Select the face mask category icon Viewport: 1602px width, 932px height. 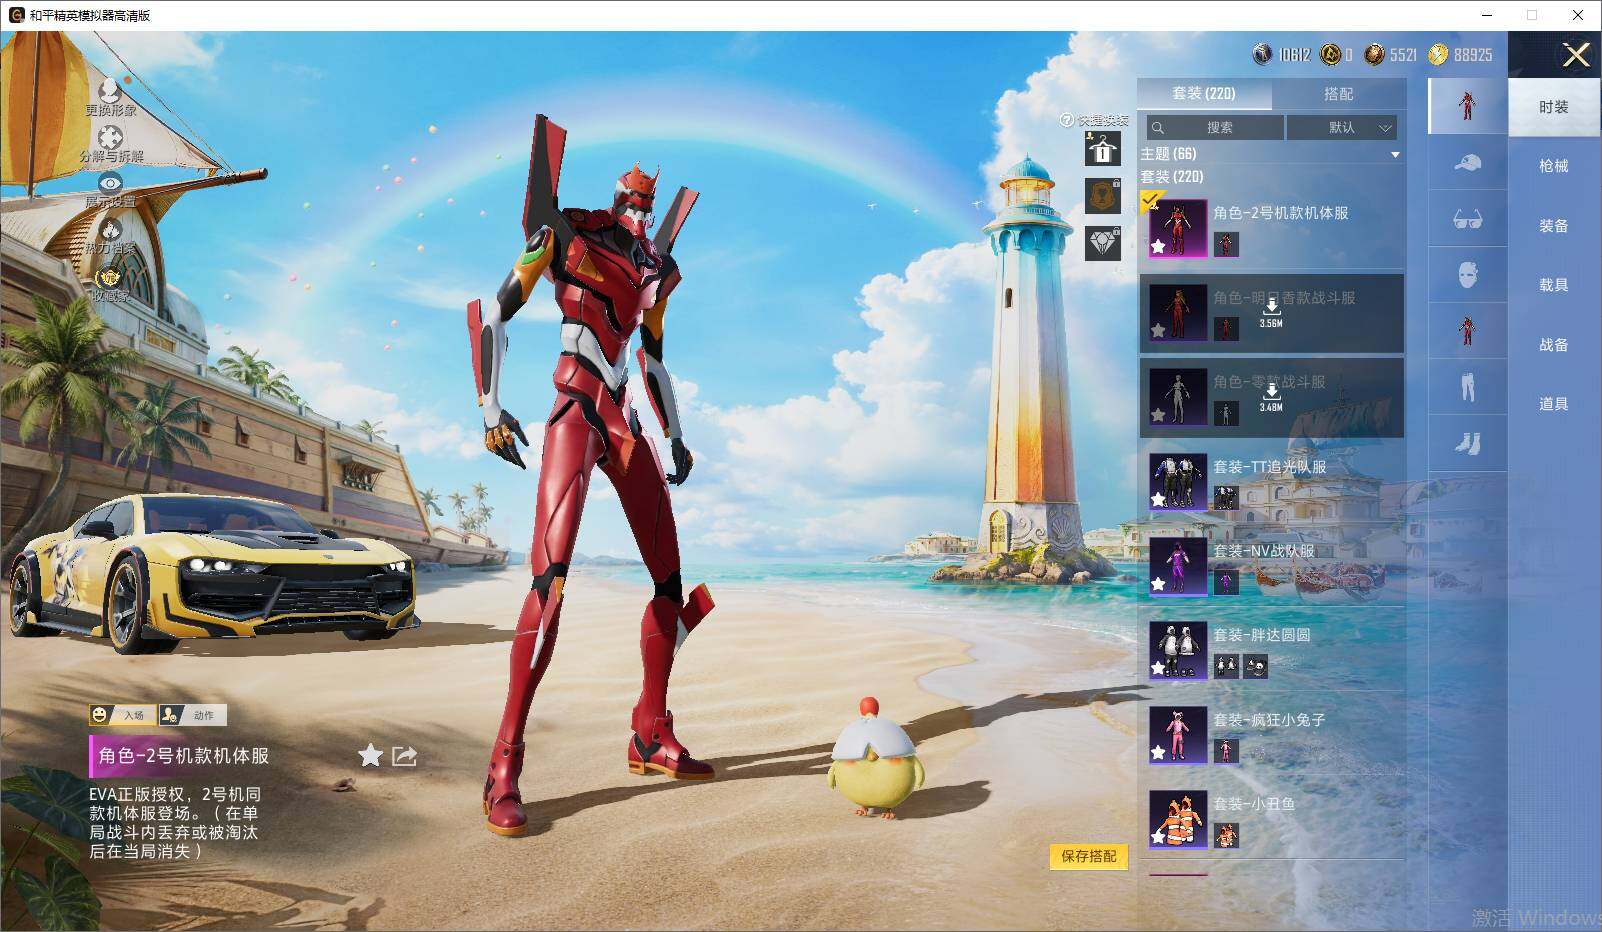pos(1467,275)
